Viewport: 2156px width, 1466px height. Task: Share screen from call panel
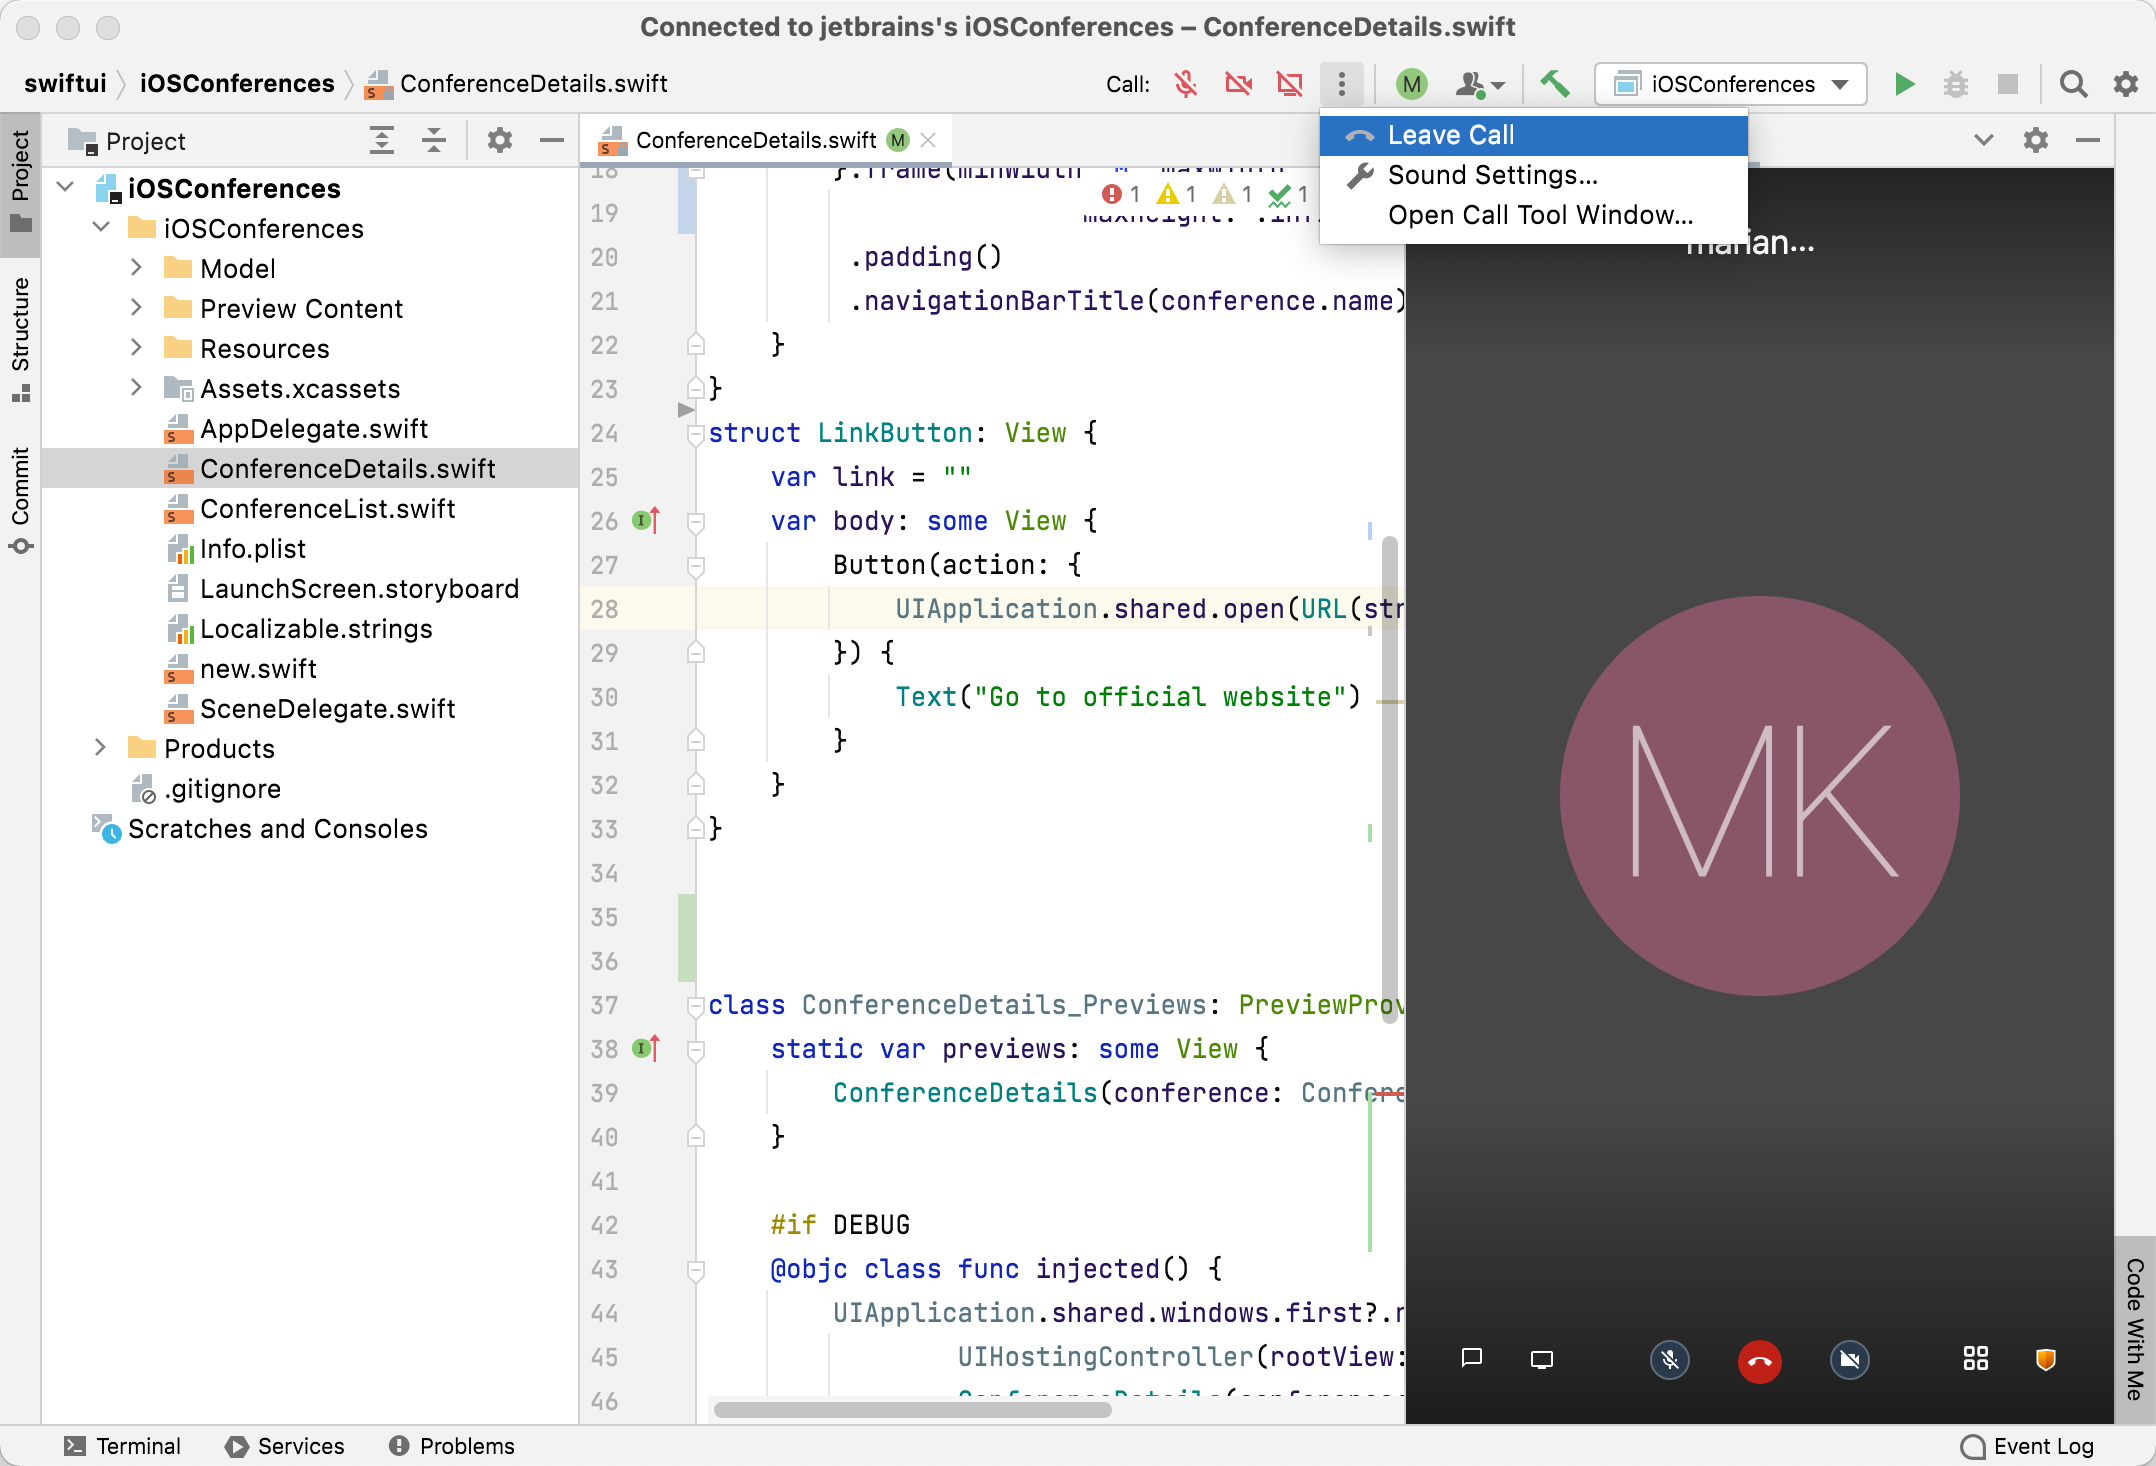(x=1542, y=1359)
